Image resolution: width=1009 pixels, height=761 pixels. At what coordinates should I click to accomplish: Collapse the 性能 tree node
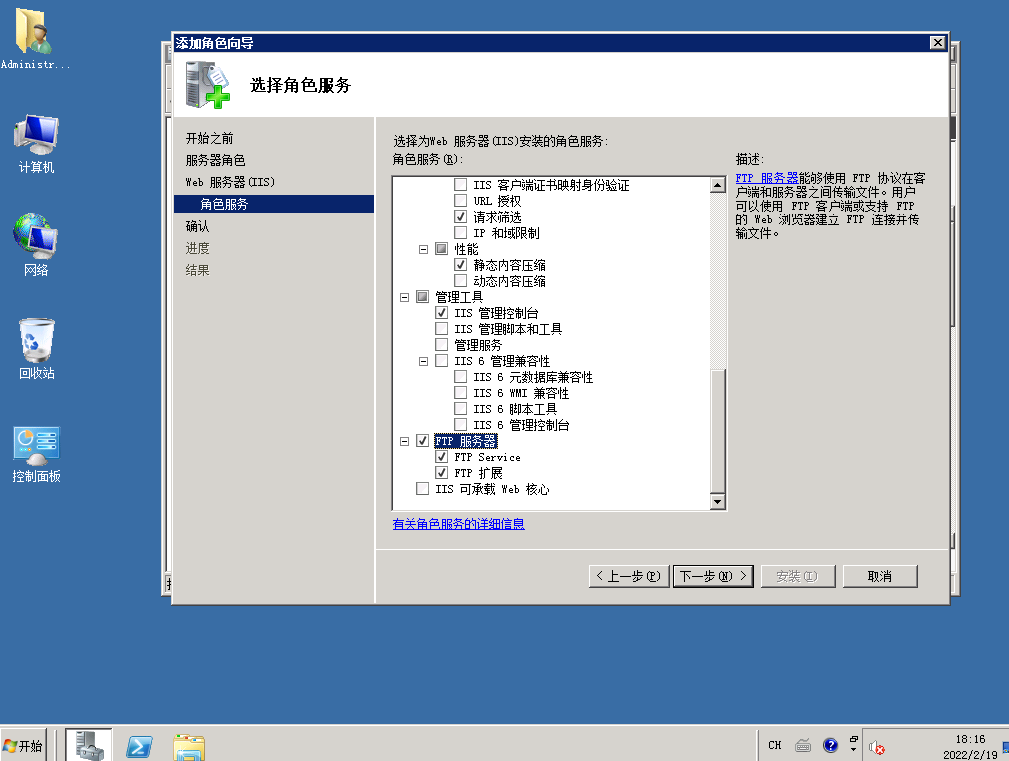(423, 249)
